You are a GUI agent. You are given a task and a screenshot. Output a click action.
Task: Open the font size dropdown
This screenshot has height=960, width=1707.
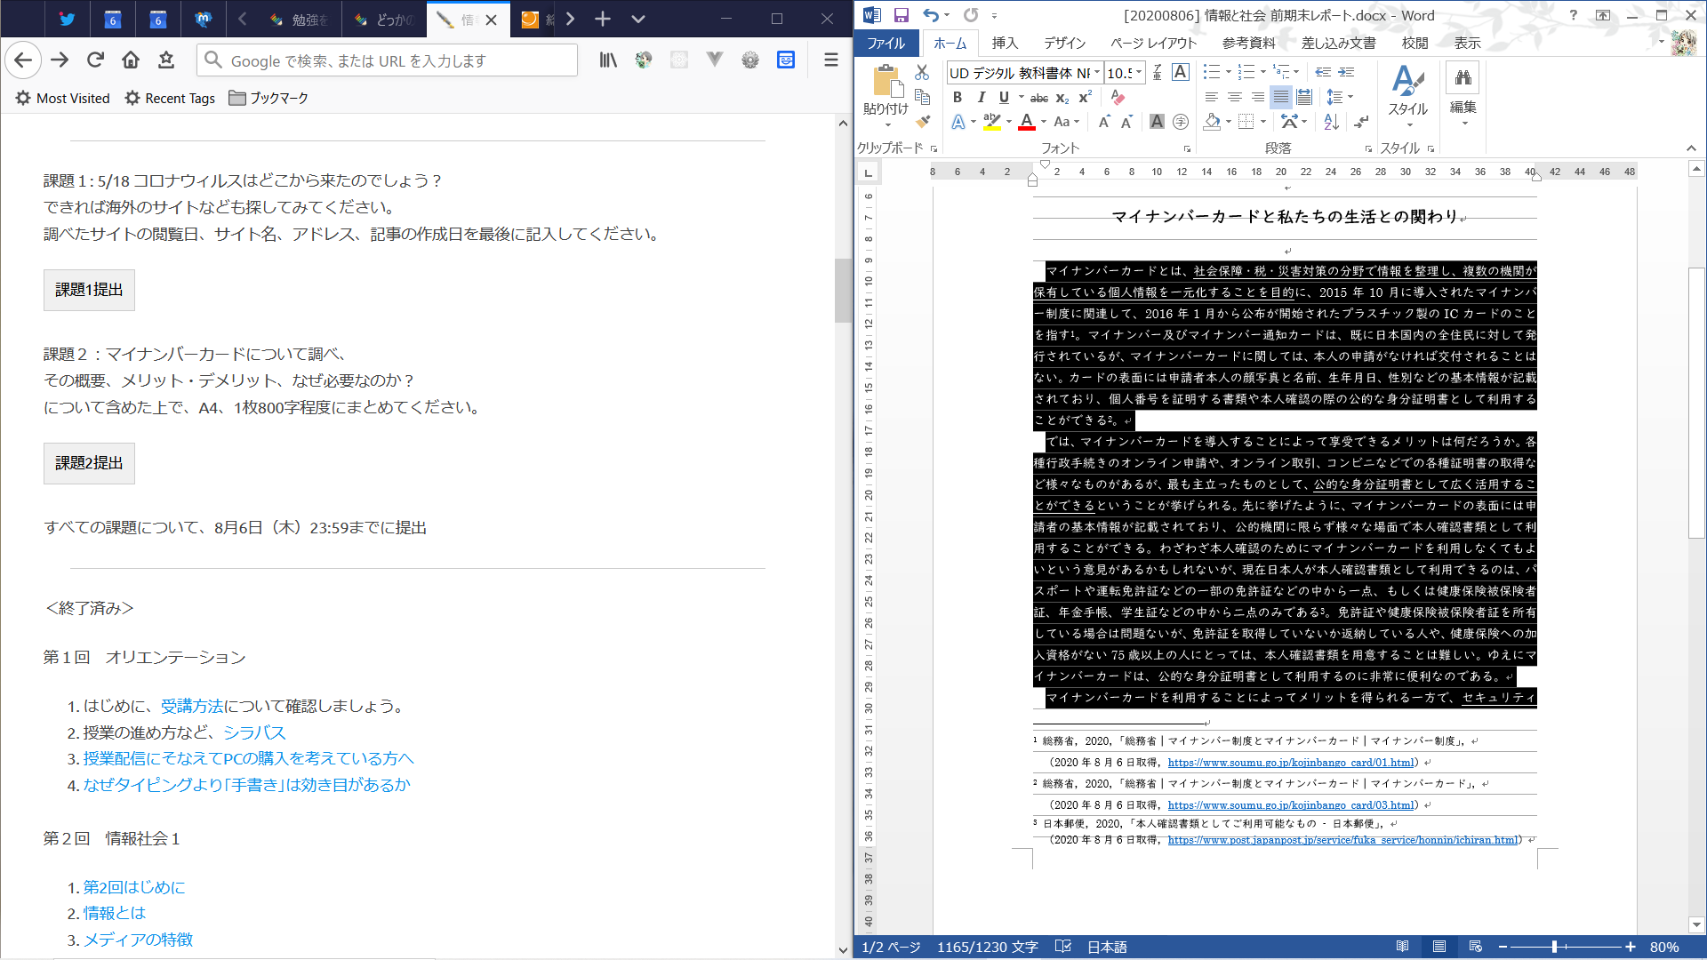1139,73
